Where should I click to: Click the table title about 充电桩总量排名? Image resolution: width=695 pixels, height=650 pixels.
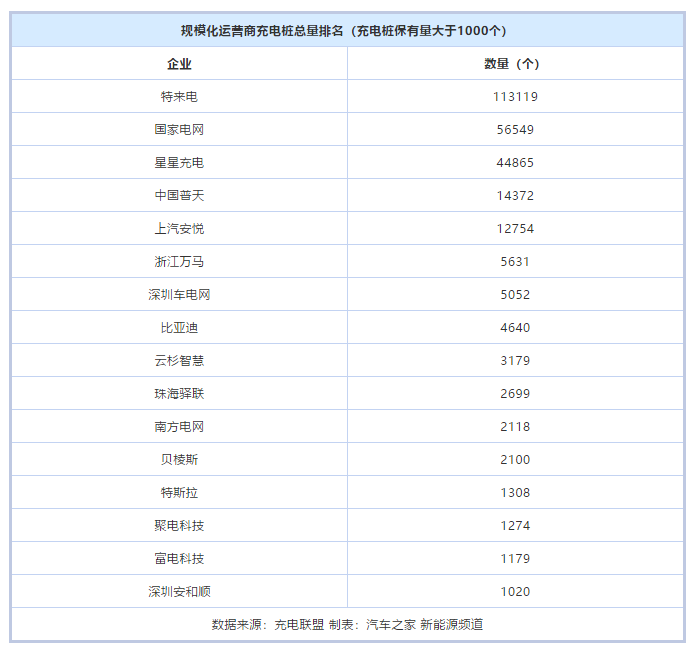[x=347, y=30]
